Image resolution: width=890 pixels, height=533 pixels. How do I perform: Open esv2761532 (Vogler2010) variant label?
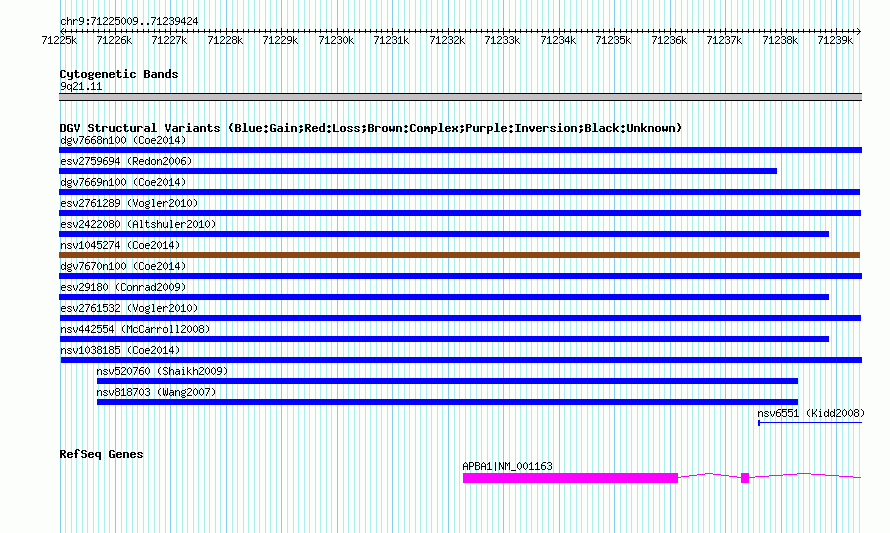point(129,308)
